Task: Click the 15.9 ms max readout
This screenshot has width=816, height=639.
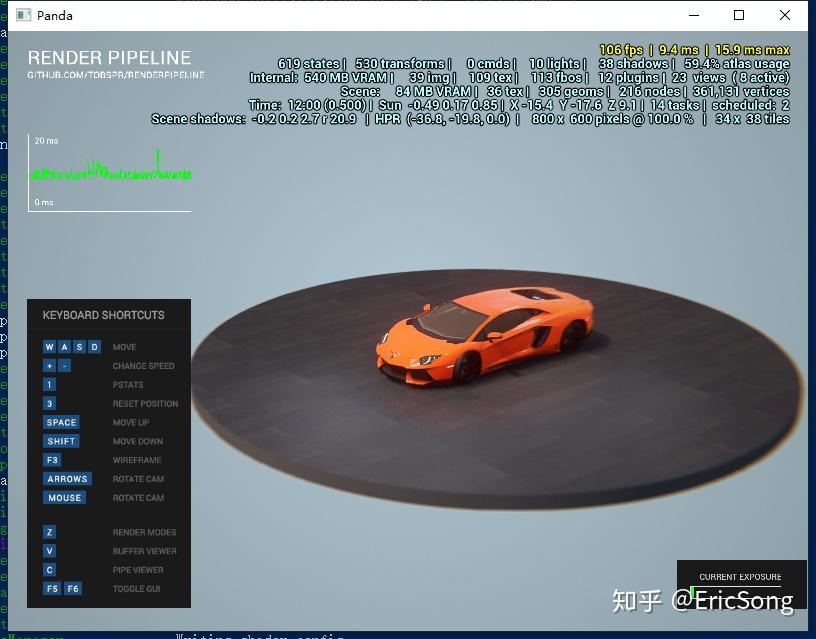Action: pos(752,50)
